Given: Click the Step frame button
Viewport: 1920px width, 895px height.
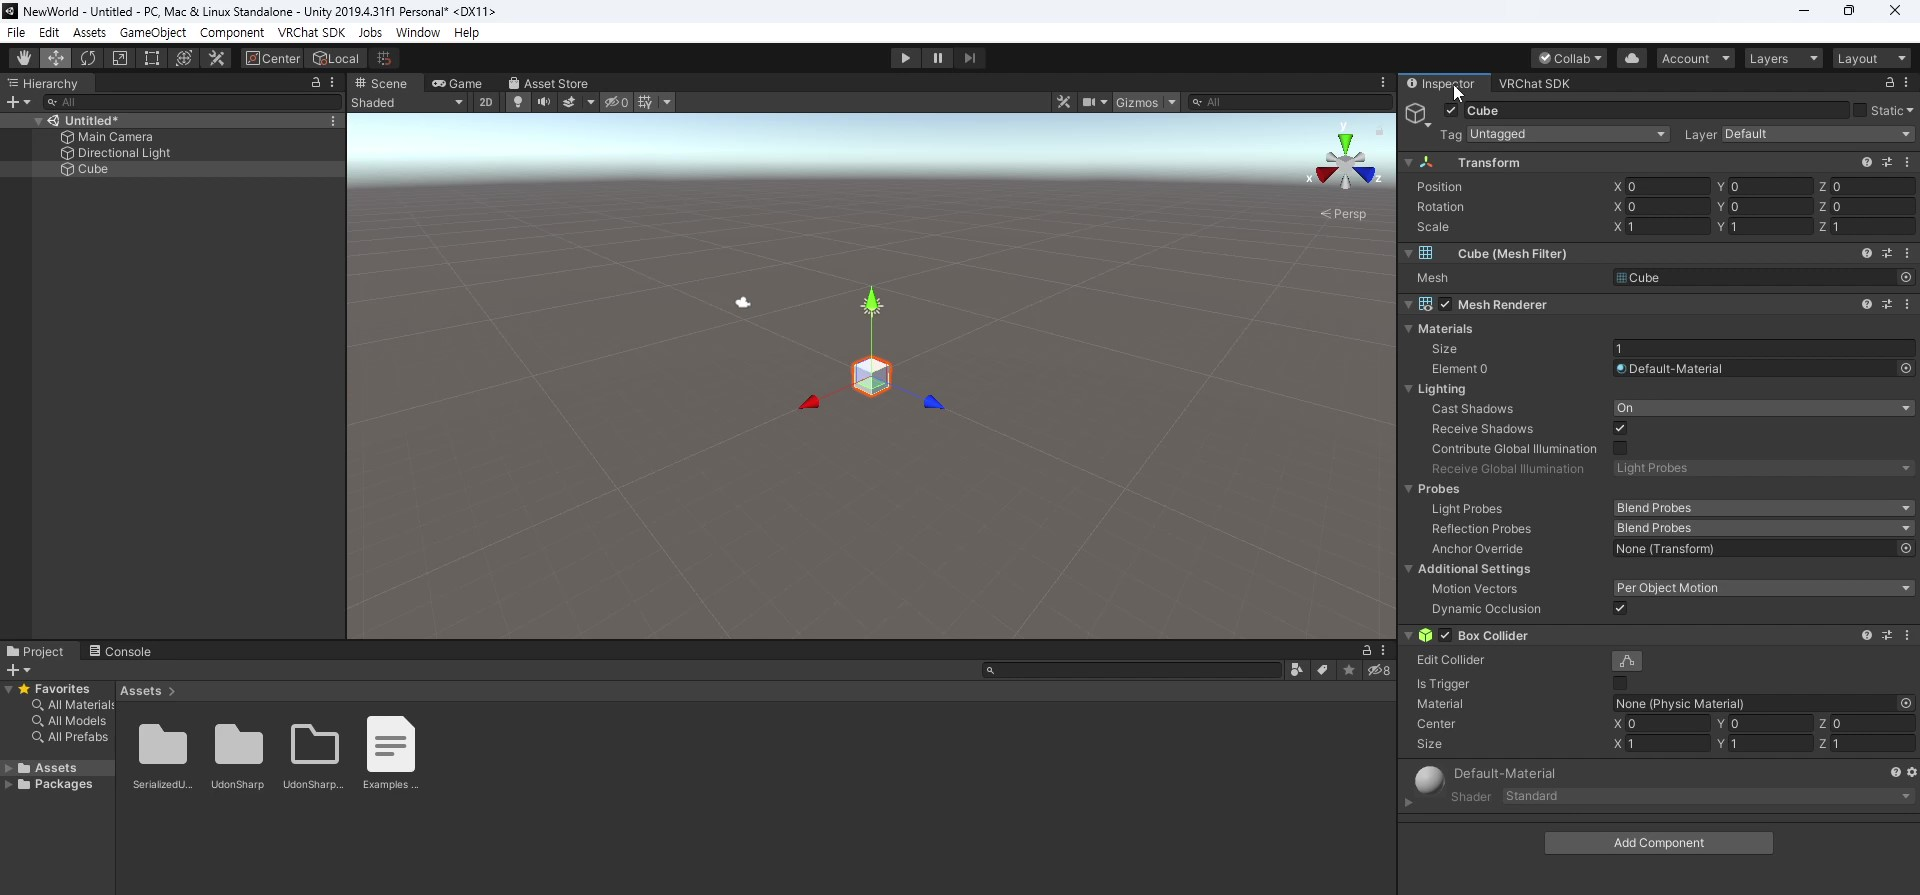Looking at the screenshot, I should point(969,58).
